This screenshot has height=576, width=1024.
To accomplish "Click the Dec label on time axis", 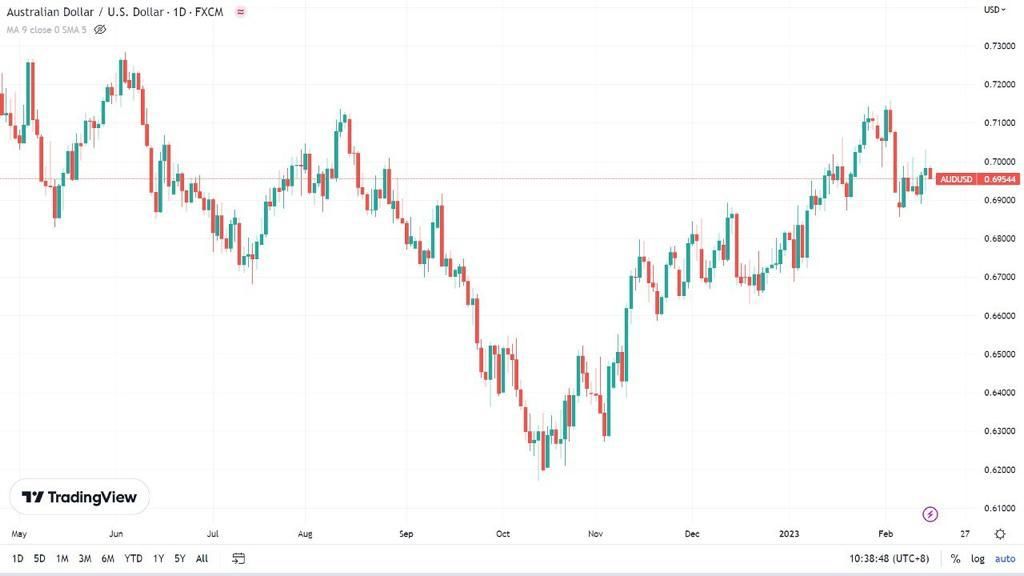I will pos(692,534).
